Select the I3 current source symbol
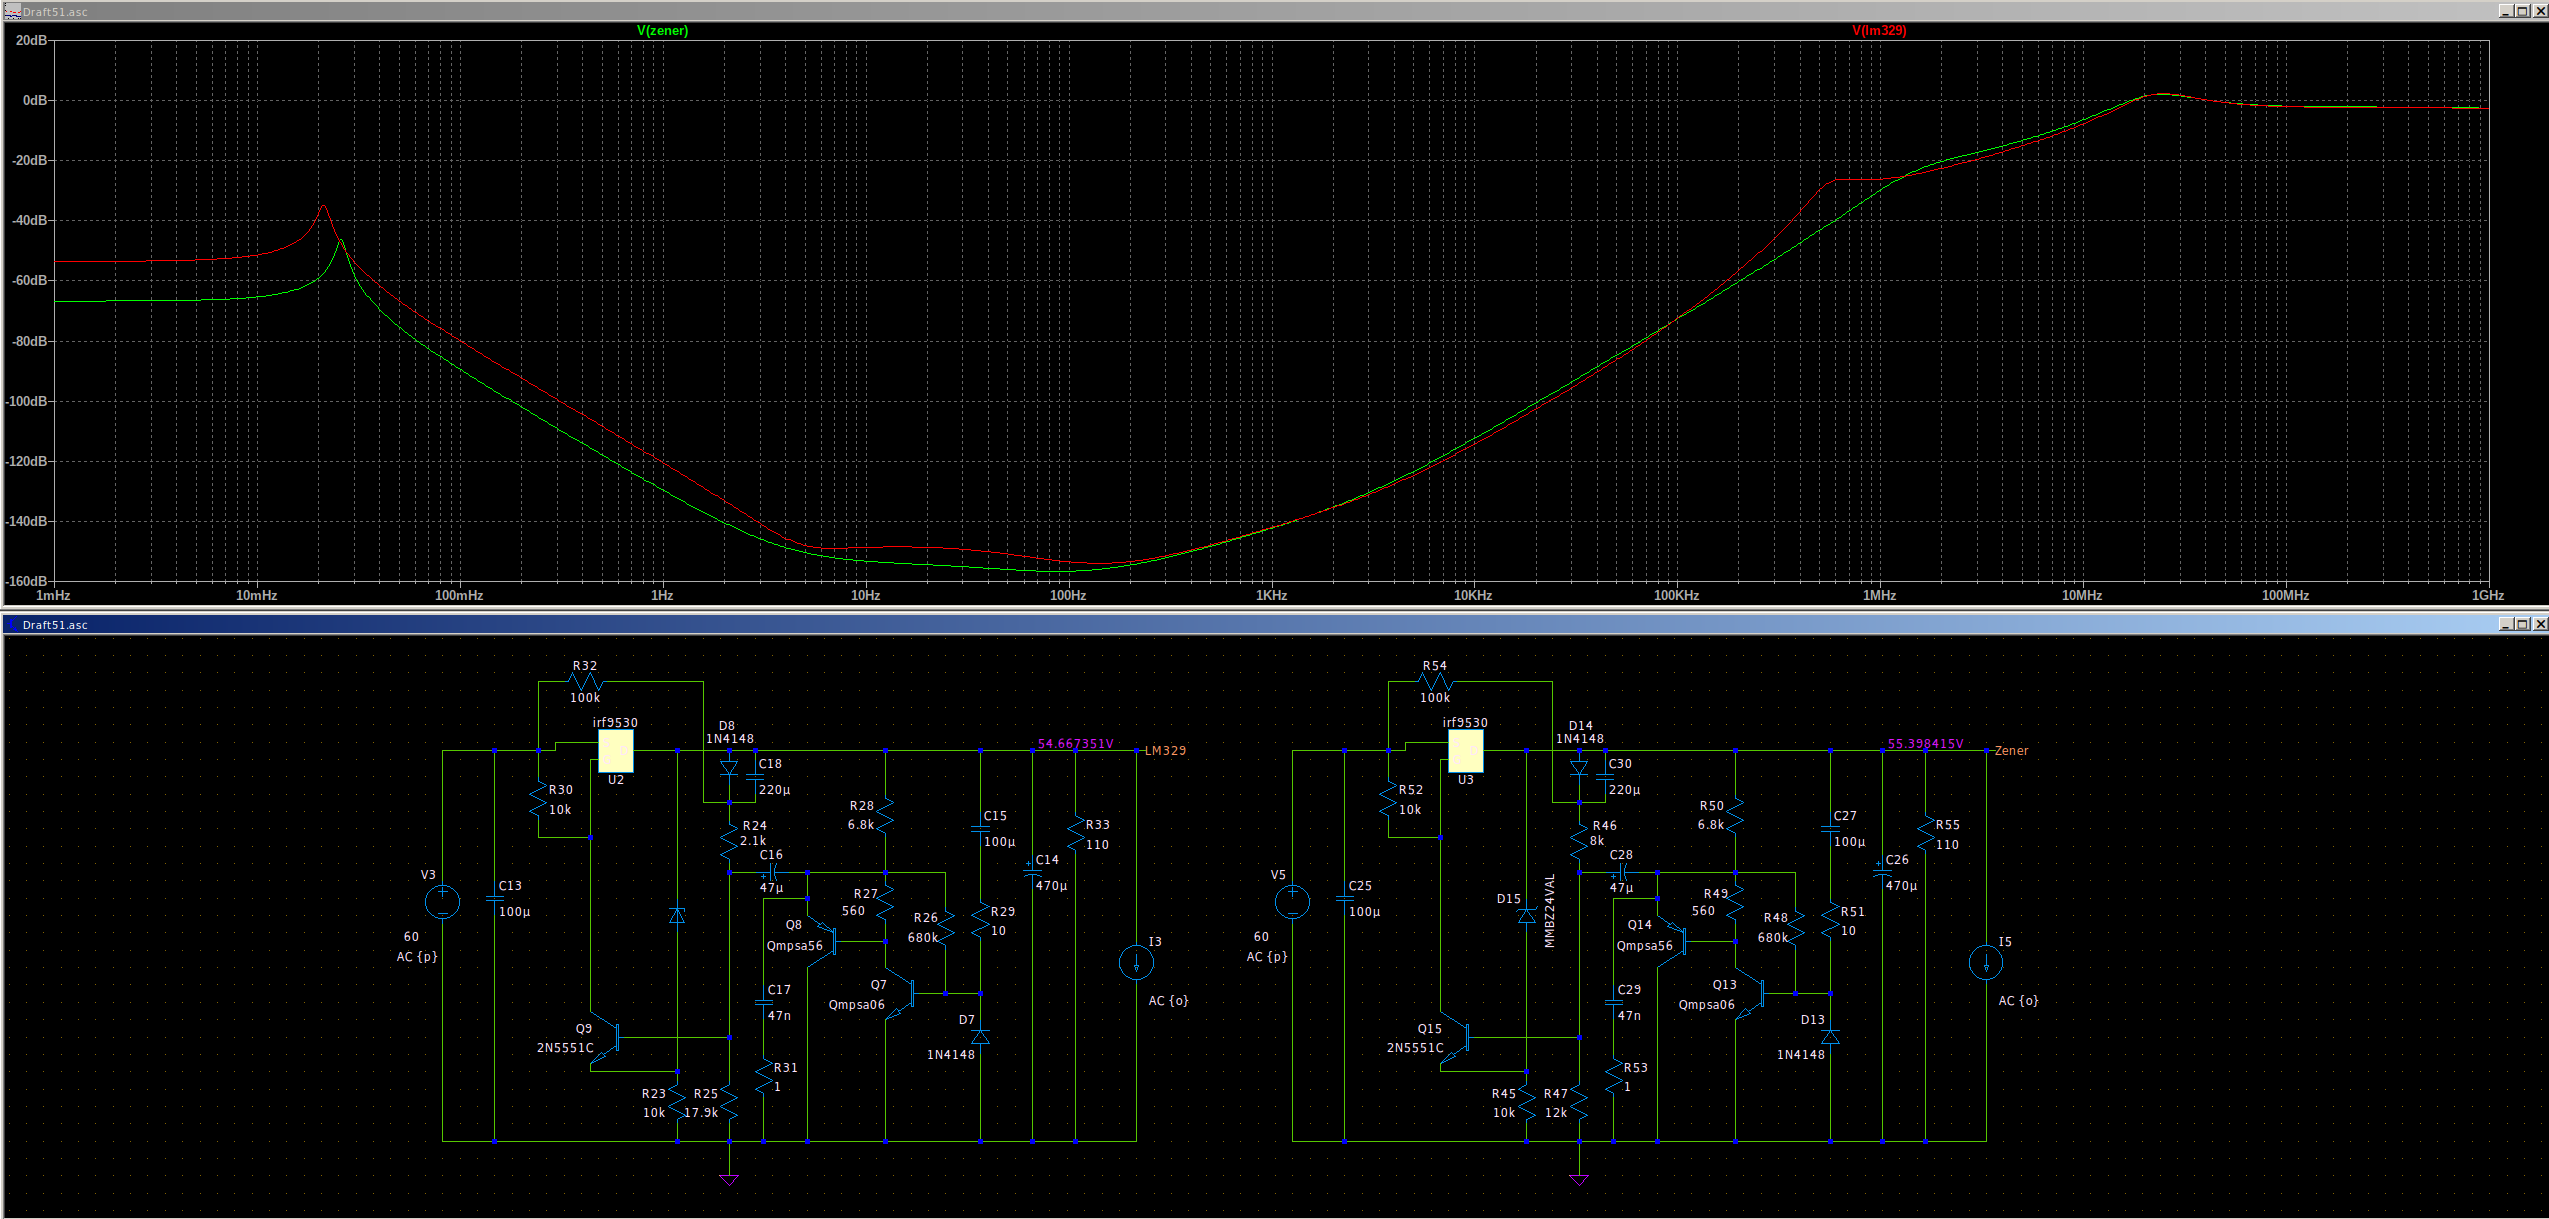Viewport: 2549px width, 1219px height. tap(1136, 963)
